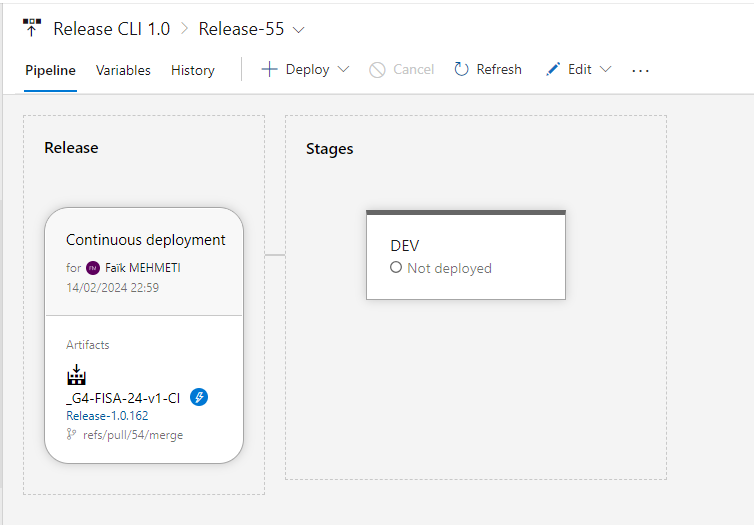This screenshot has width=754, height=525.
Task: Click the release pipeline icon beside the title
Action: coord(32,28)
